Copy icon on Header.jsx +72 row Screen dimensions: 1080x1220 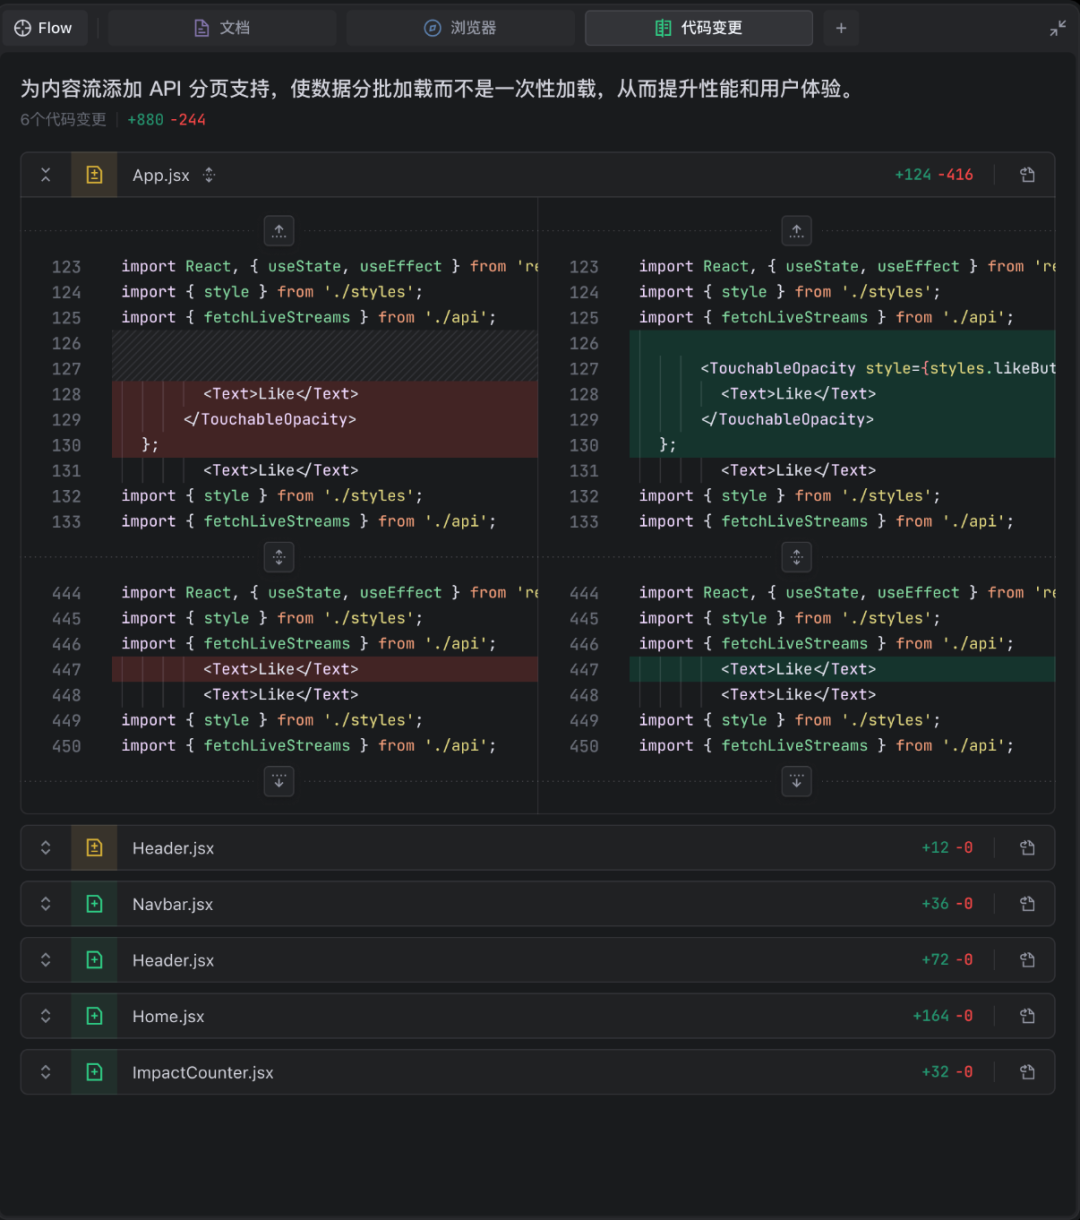(x=1027, y=960)
